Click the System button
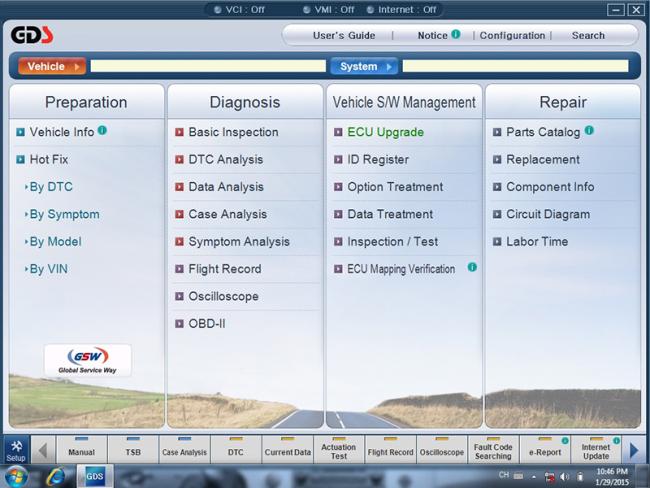 [x=363, y=67]
